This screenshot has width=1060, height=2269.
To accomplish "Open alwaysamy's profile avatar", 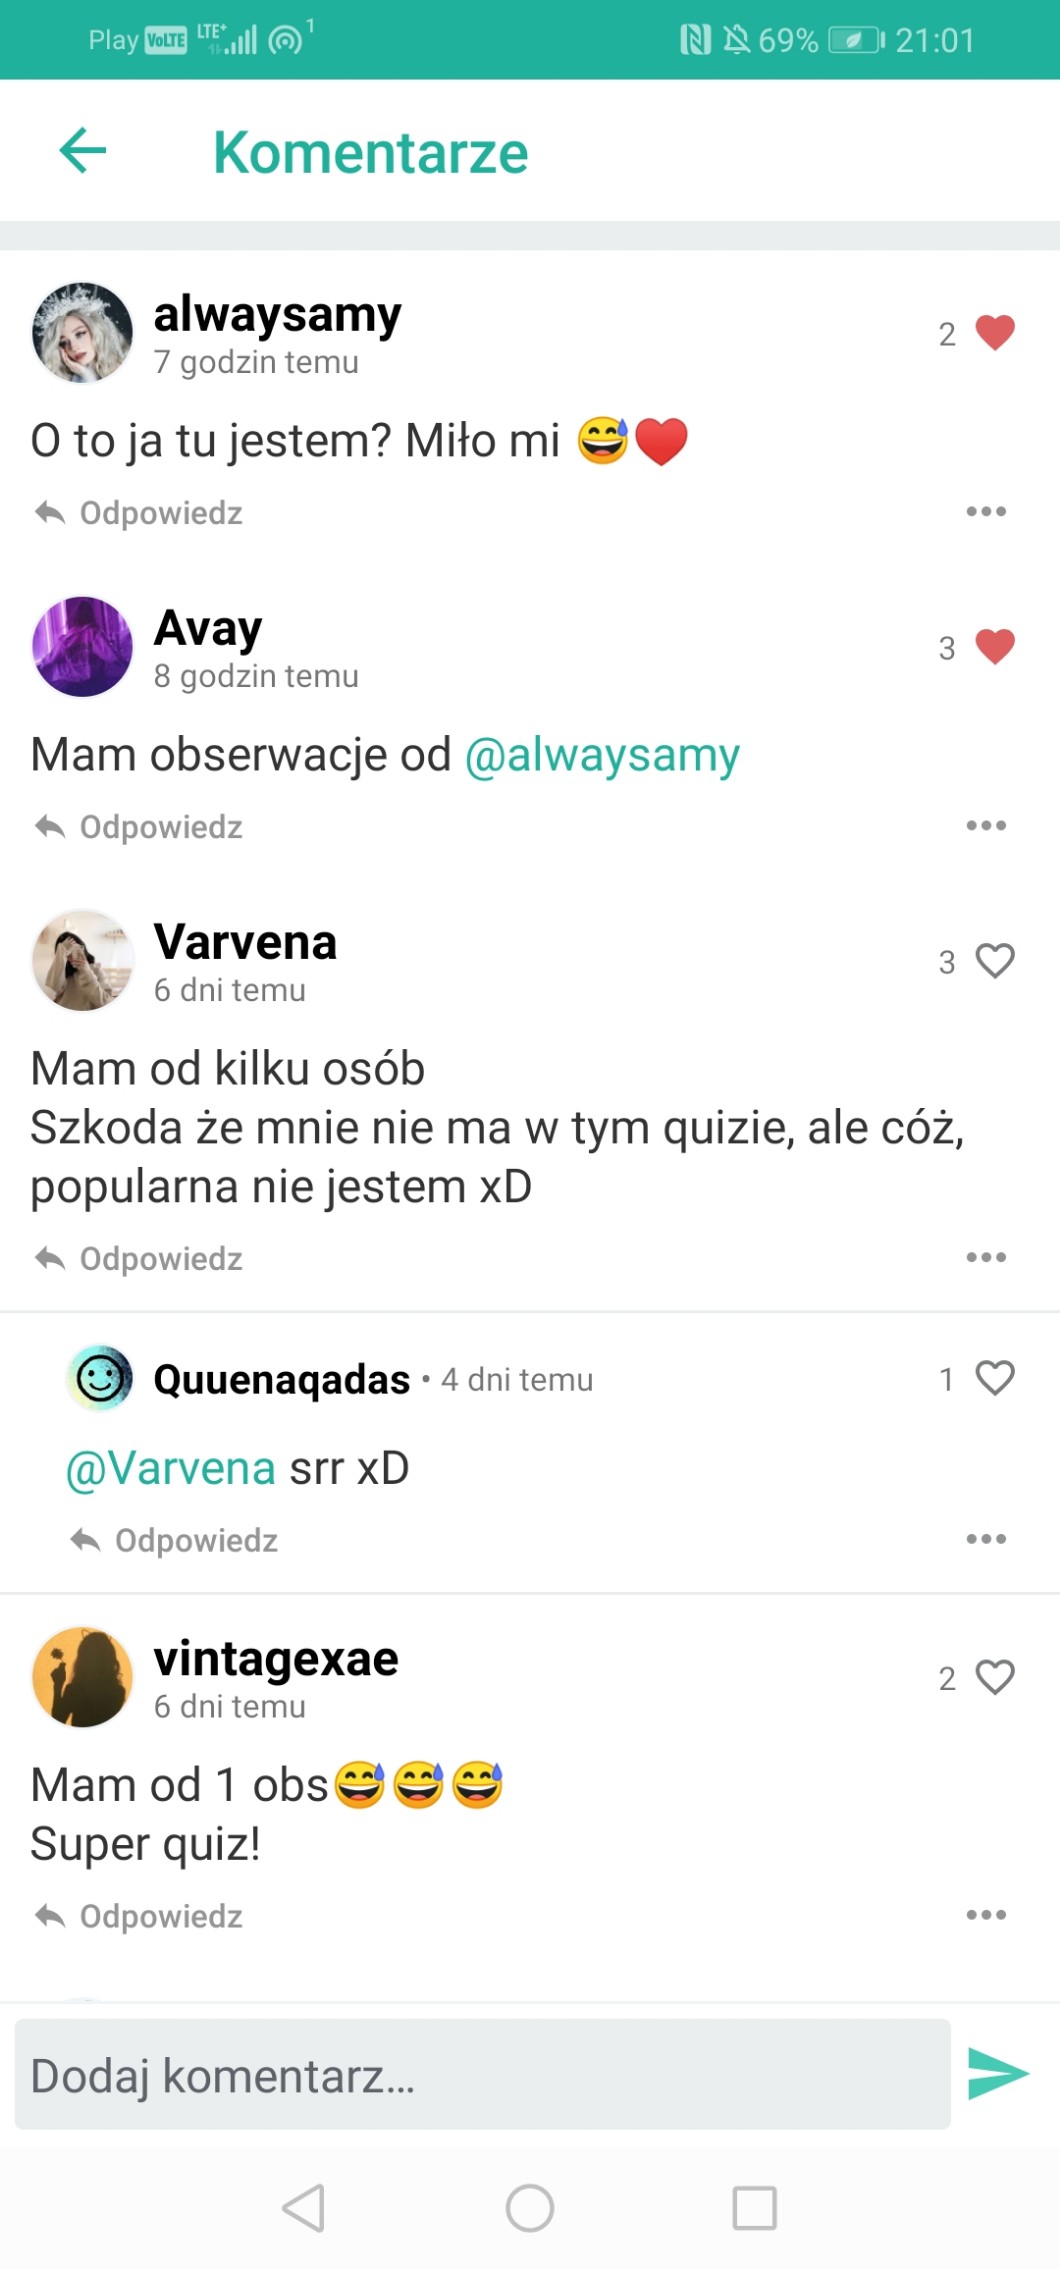I will [x=83, y=333].
